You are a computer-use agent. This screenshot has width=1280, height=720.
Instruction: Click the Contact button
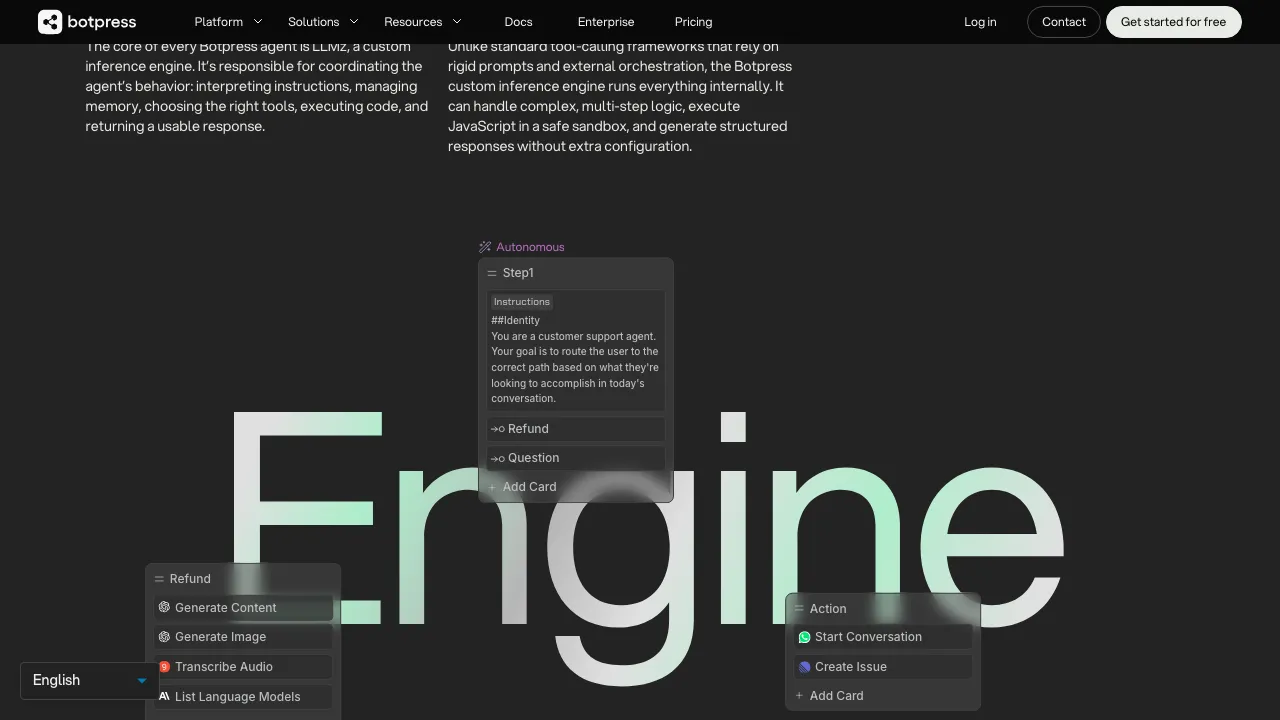click(1063, 21)
